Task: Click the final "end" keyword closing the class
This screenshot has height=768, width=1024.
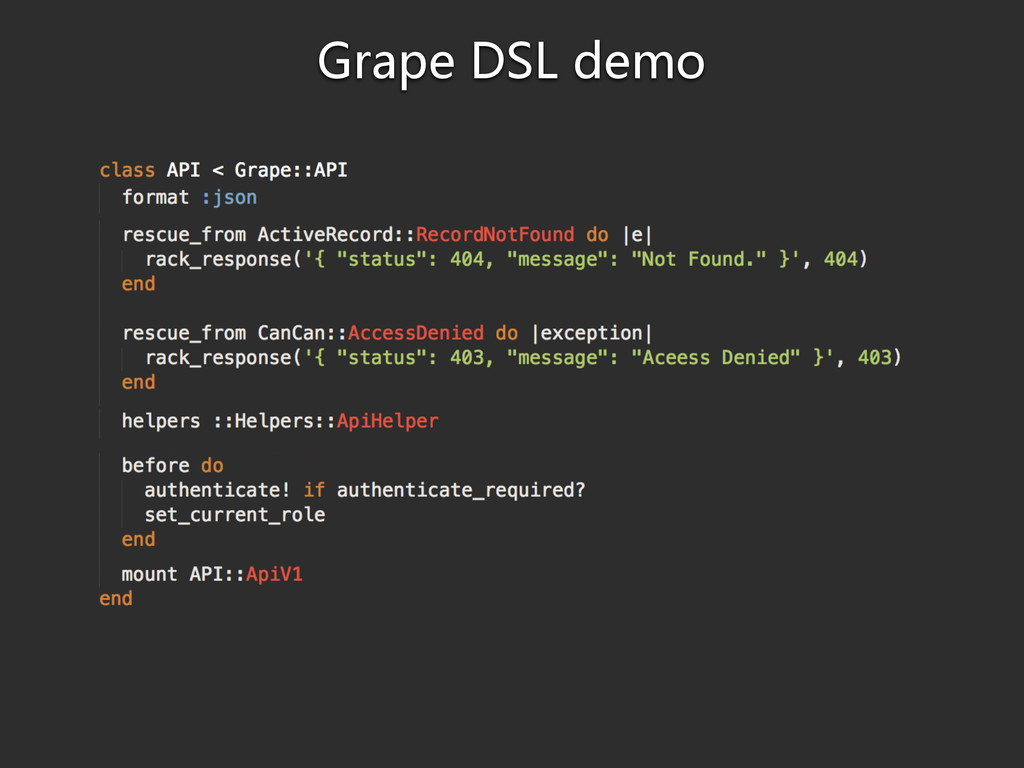Action: pyautogui.click(x=116, y=599)
